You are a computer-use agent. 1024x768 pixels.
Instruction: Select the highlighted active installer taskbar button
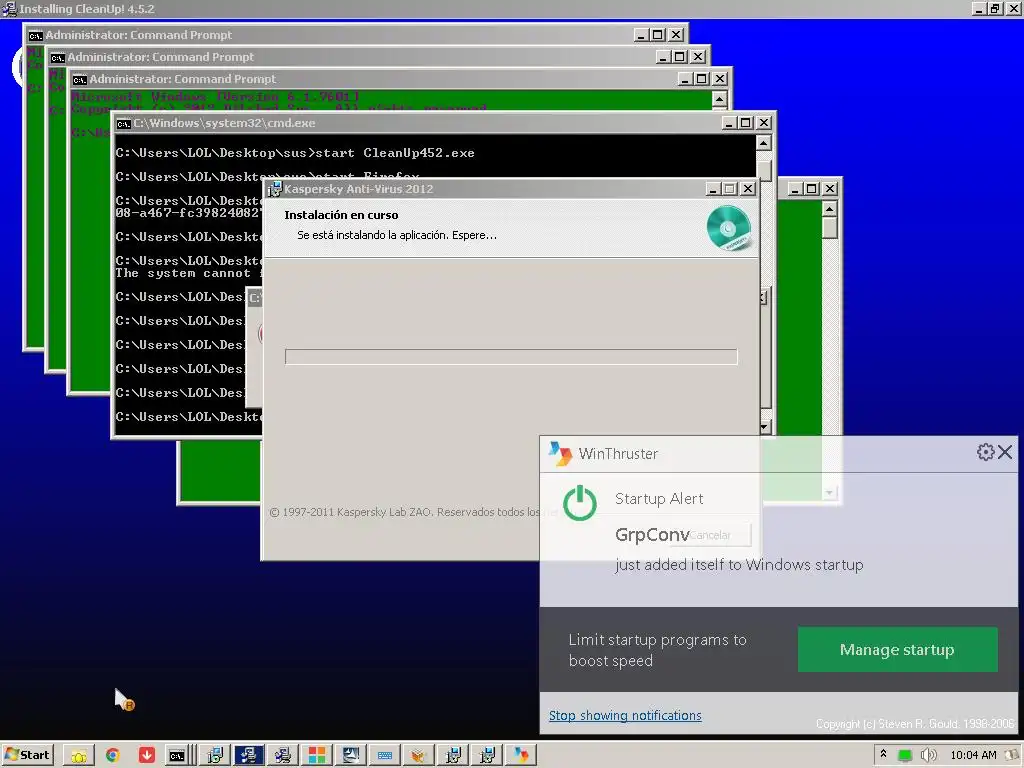point(249,756)
